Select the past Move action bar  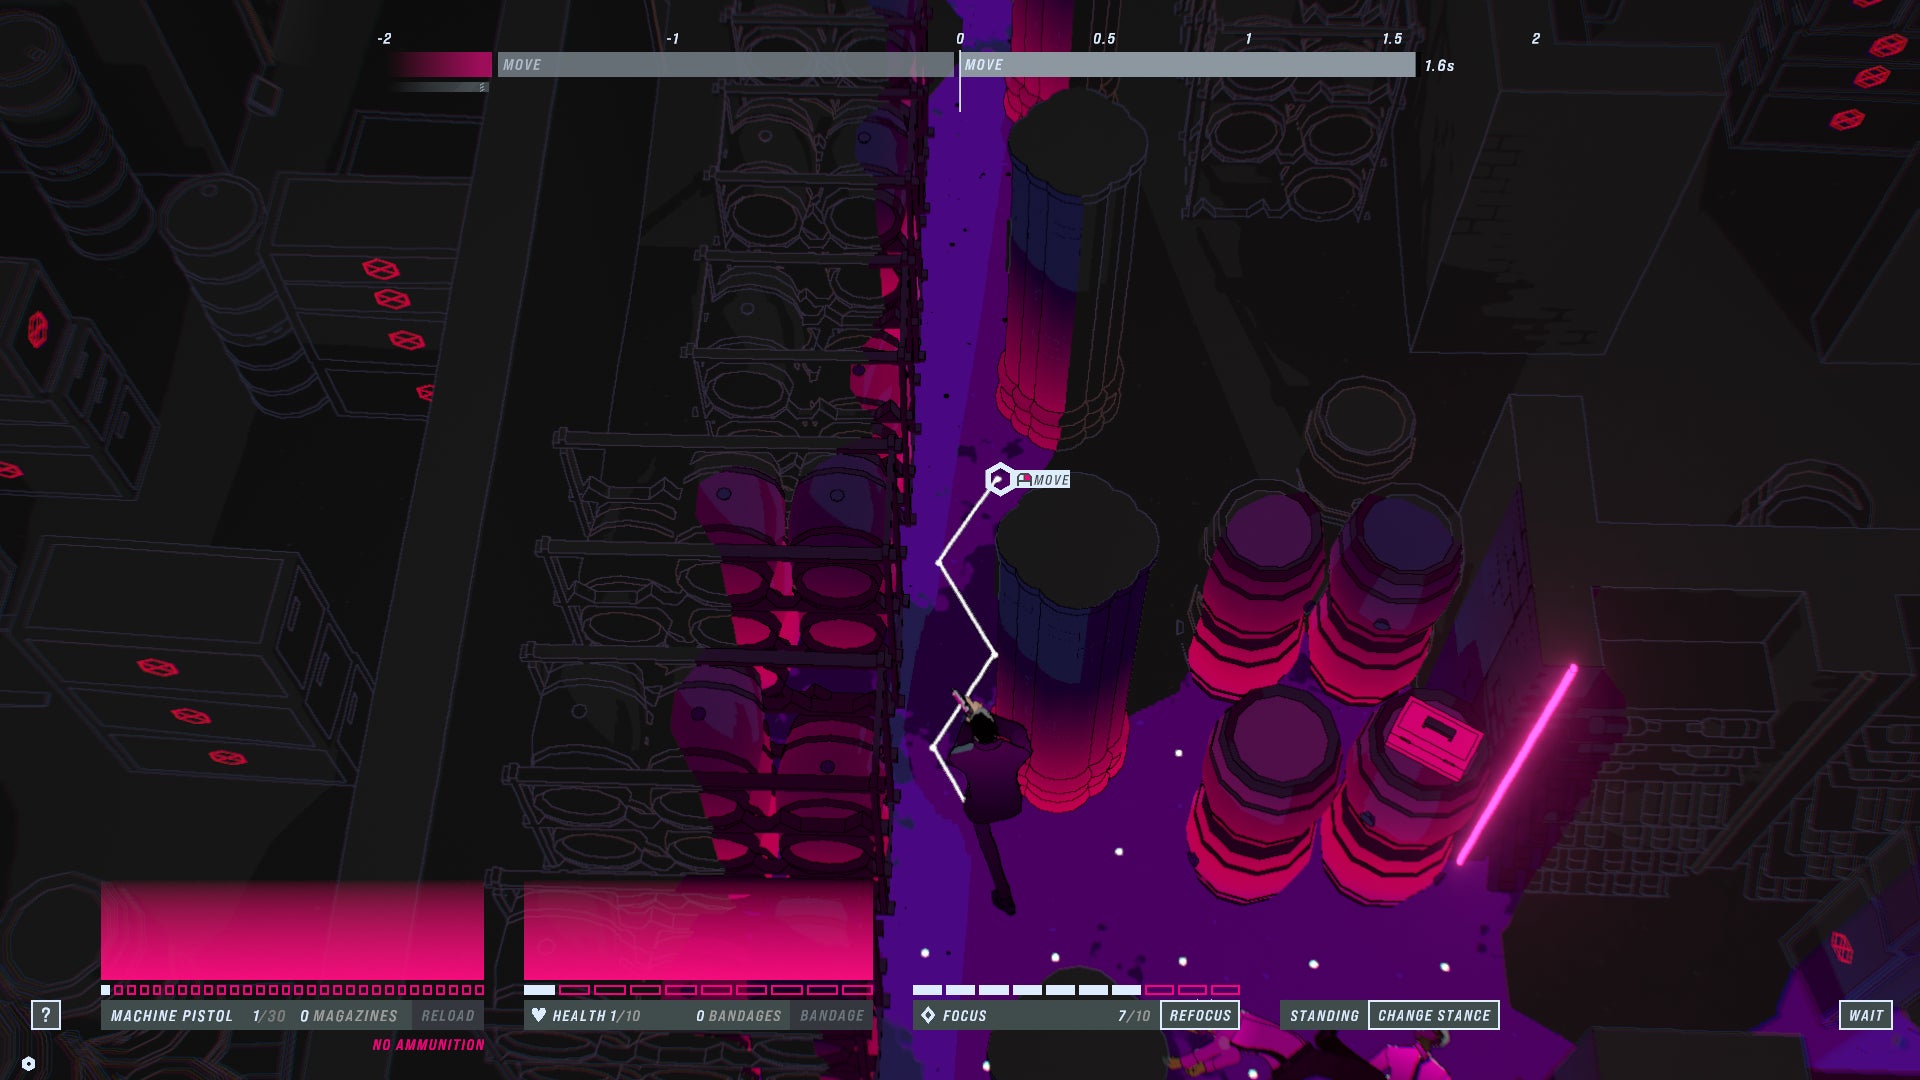[725, 65]
